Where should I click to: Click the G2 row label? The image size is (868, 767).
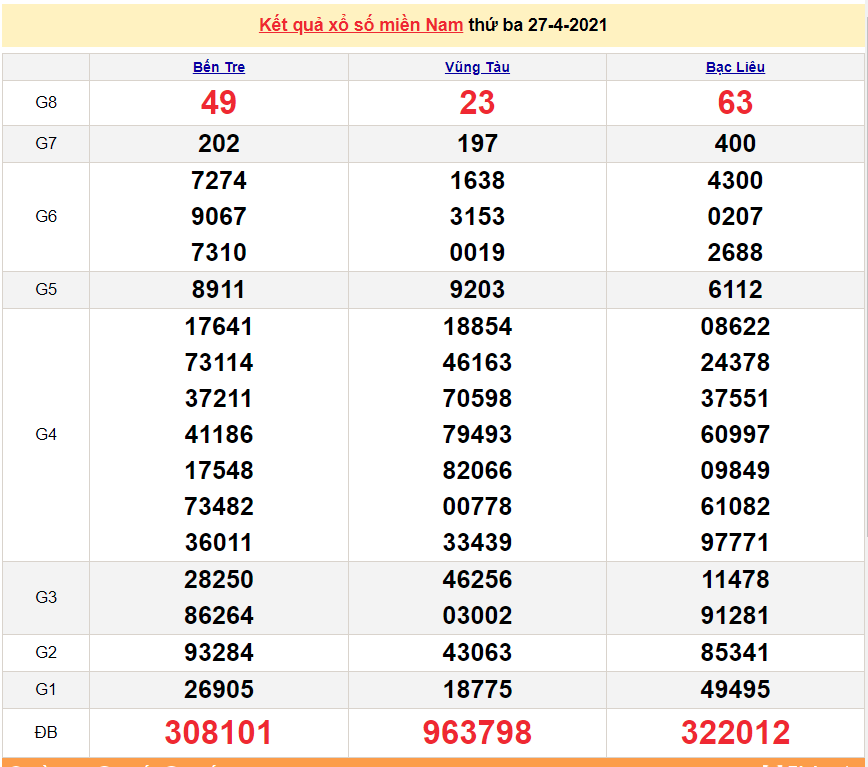46,652
